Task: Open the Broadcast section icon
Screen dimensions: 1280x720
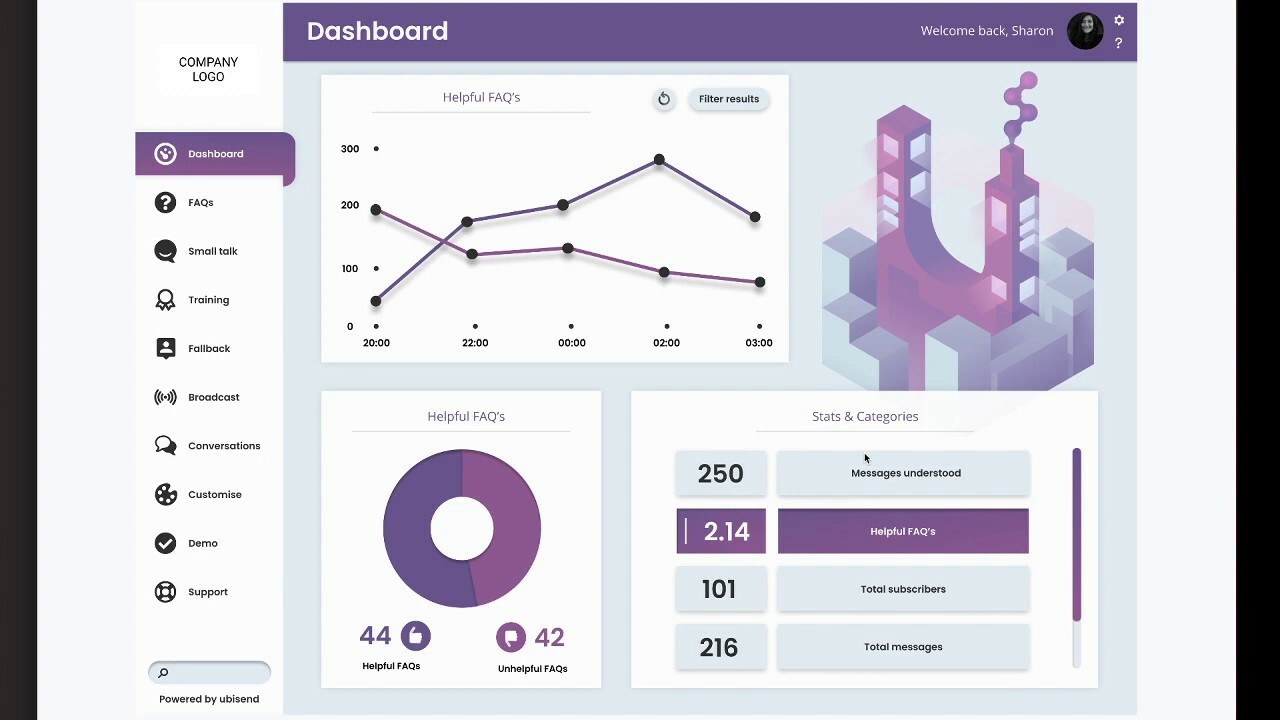Action: [x=165, y=397]
